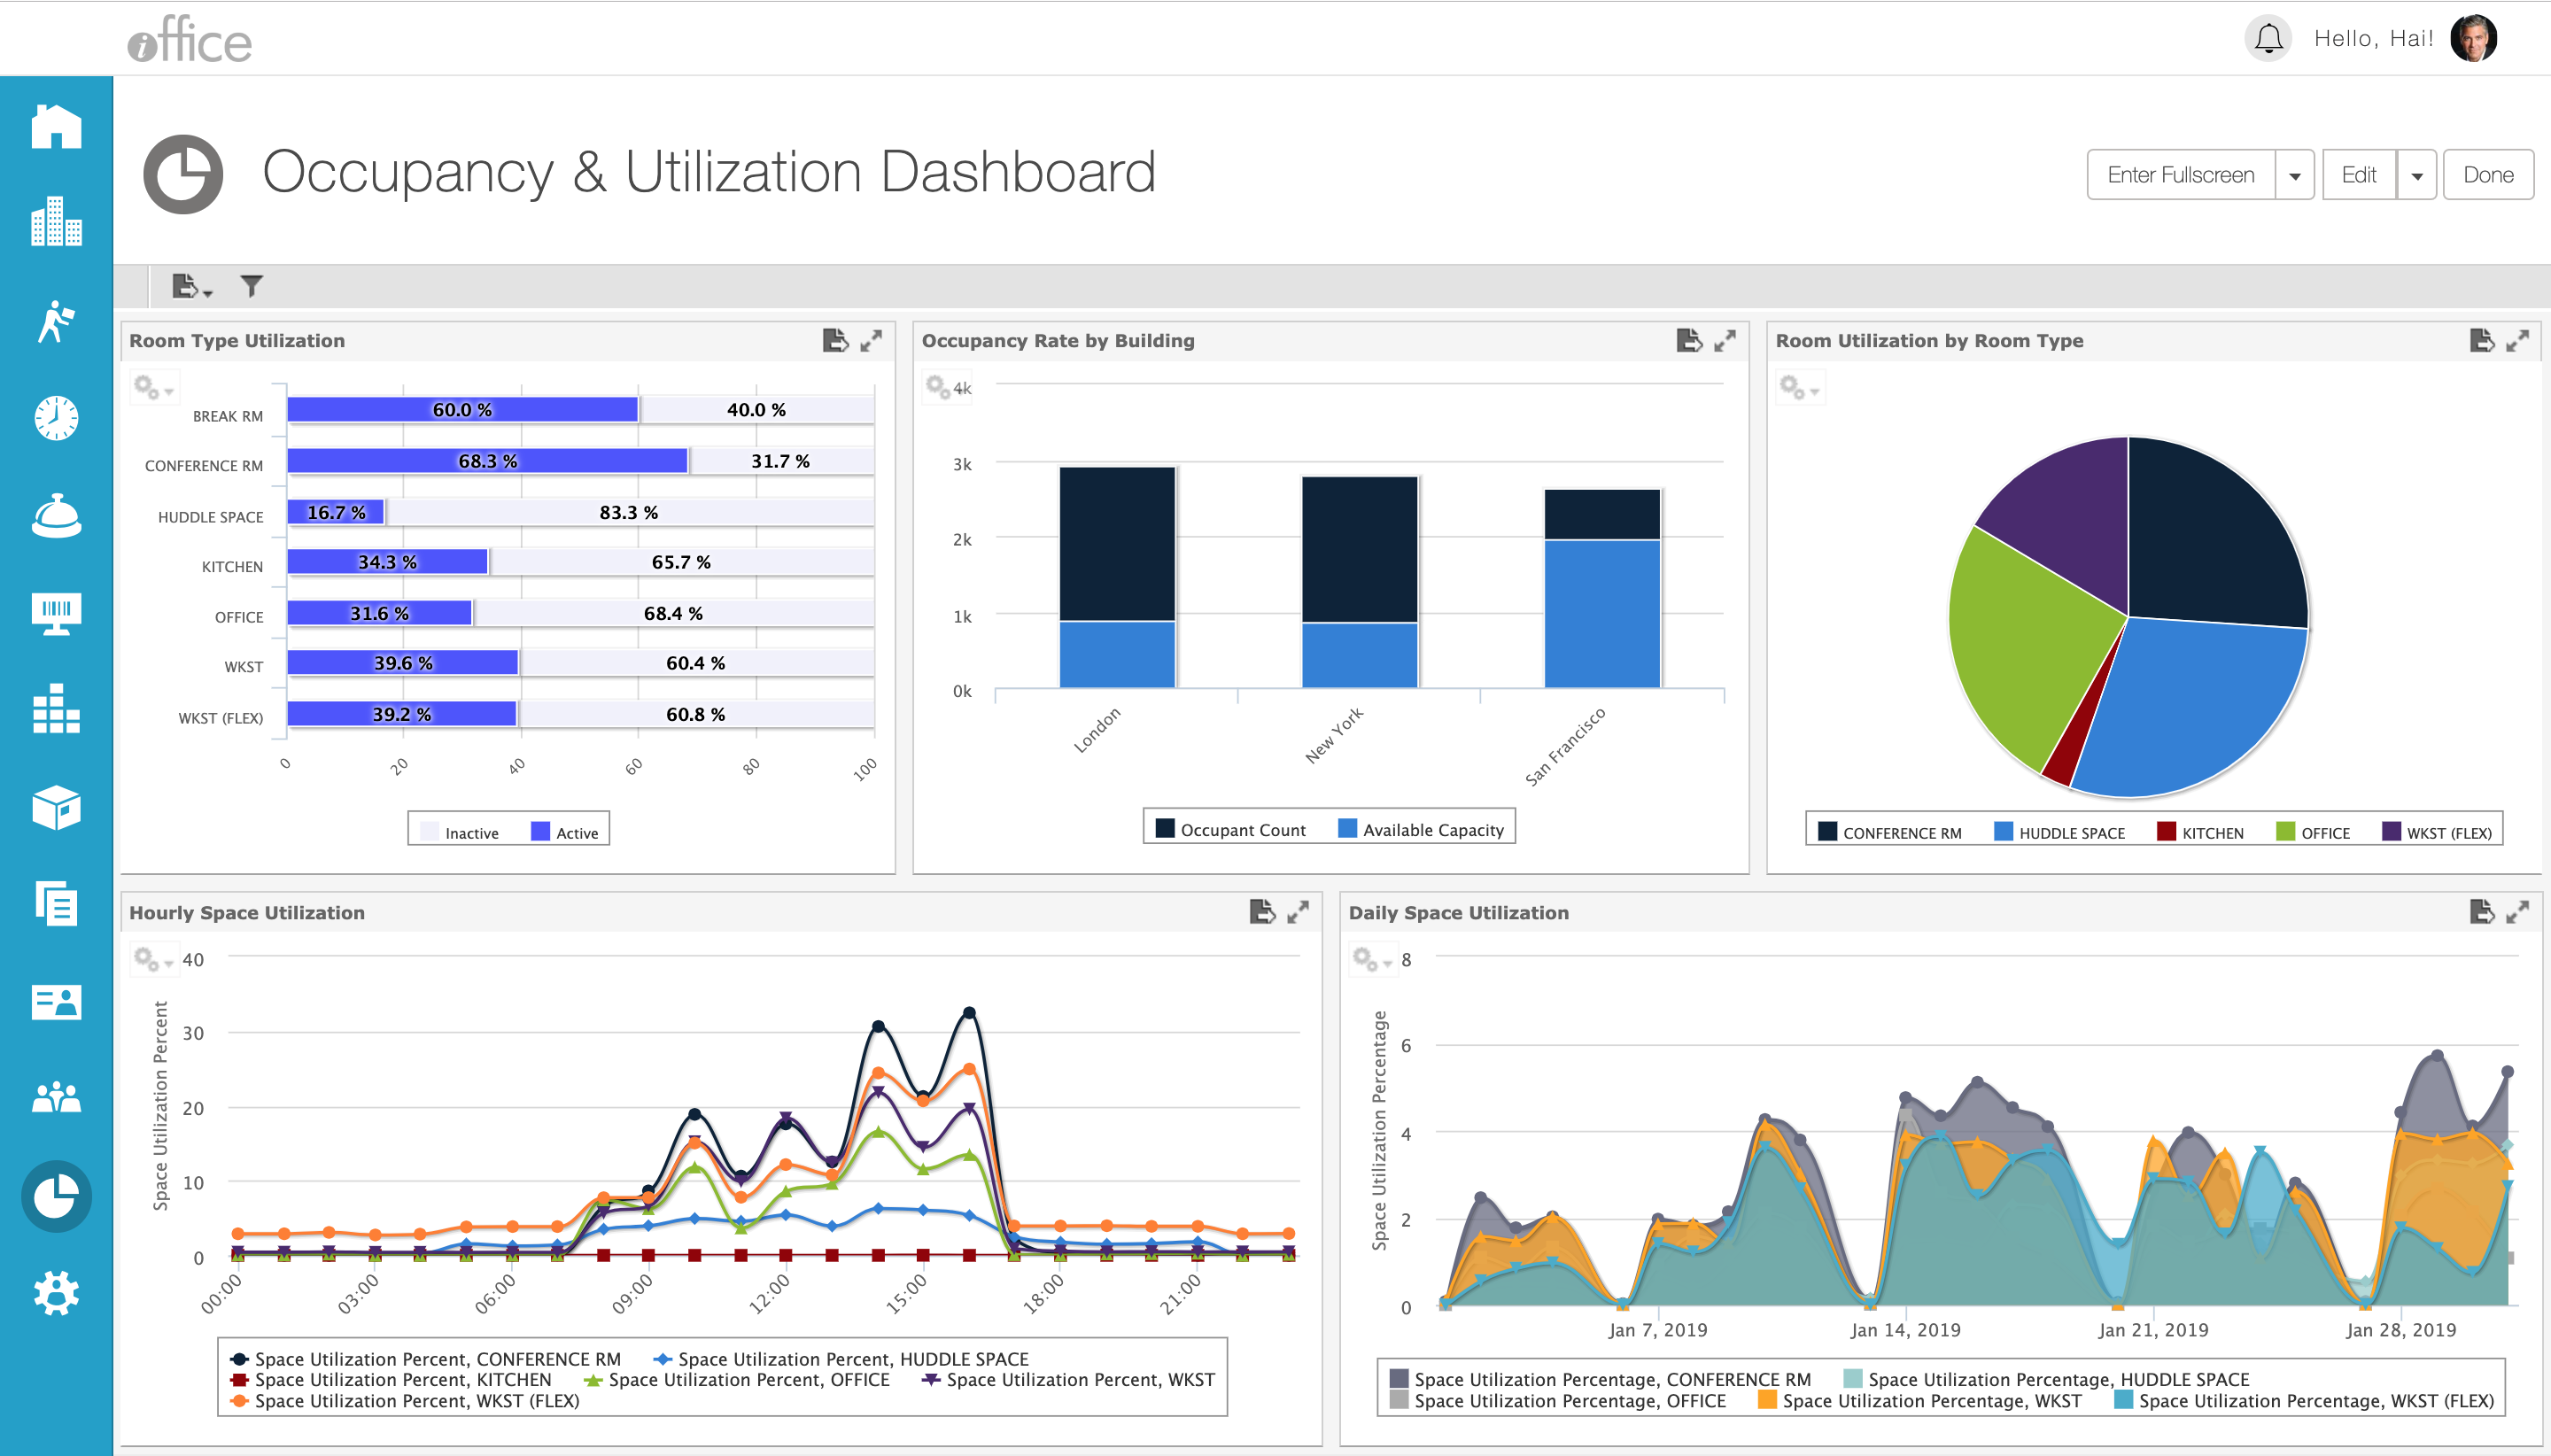
Task: Click the Done button
Action: pos(2487,175)
